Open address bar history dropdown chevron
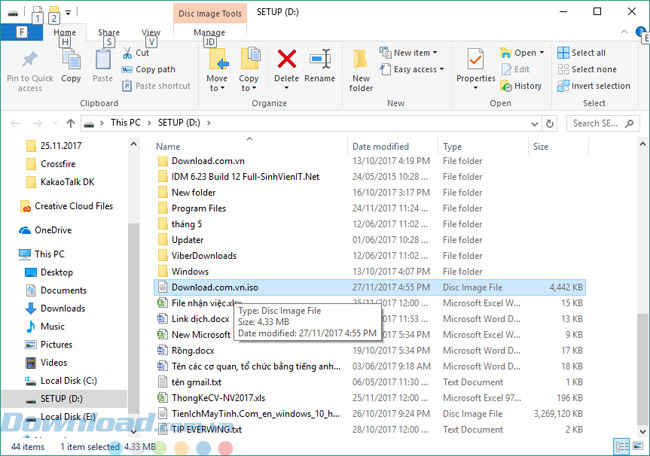Viewport: 650px width, 456px height. (x=535, y=124)
